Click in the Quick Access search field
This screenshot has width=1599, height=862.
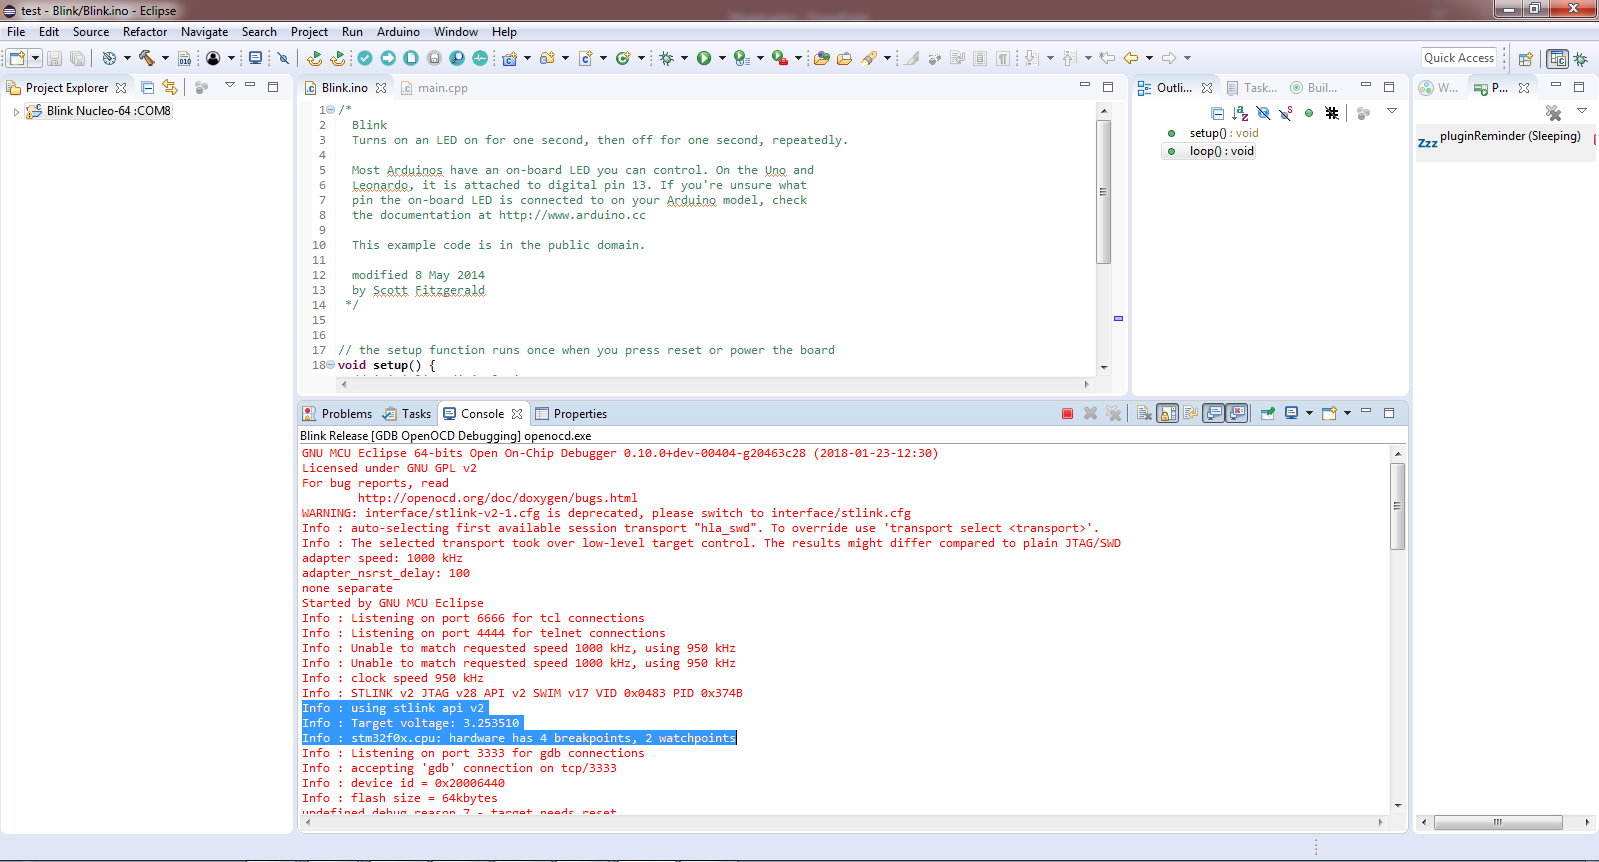coord(1458,58)
